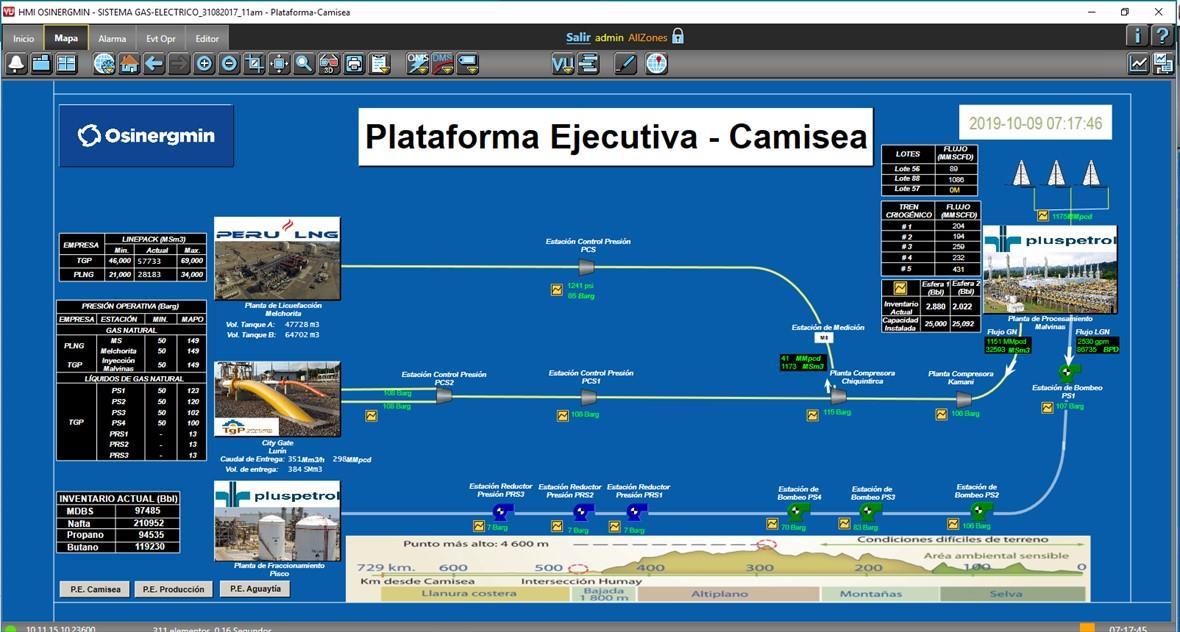The width and height of the screenshot is (1180, 632).
Task: Open the alarm bell icon in toolbar
Action: [17, 64]
